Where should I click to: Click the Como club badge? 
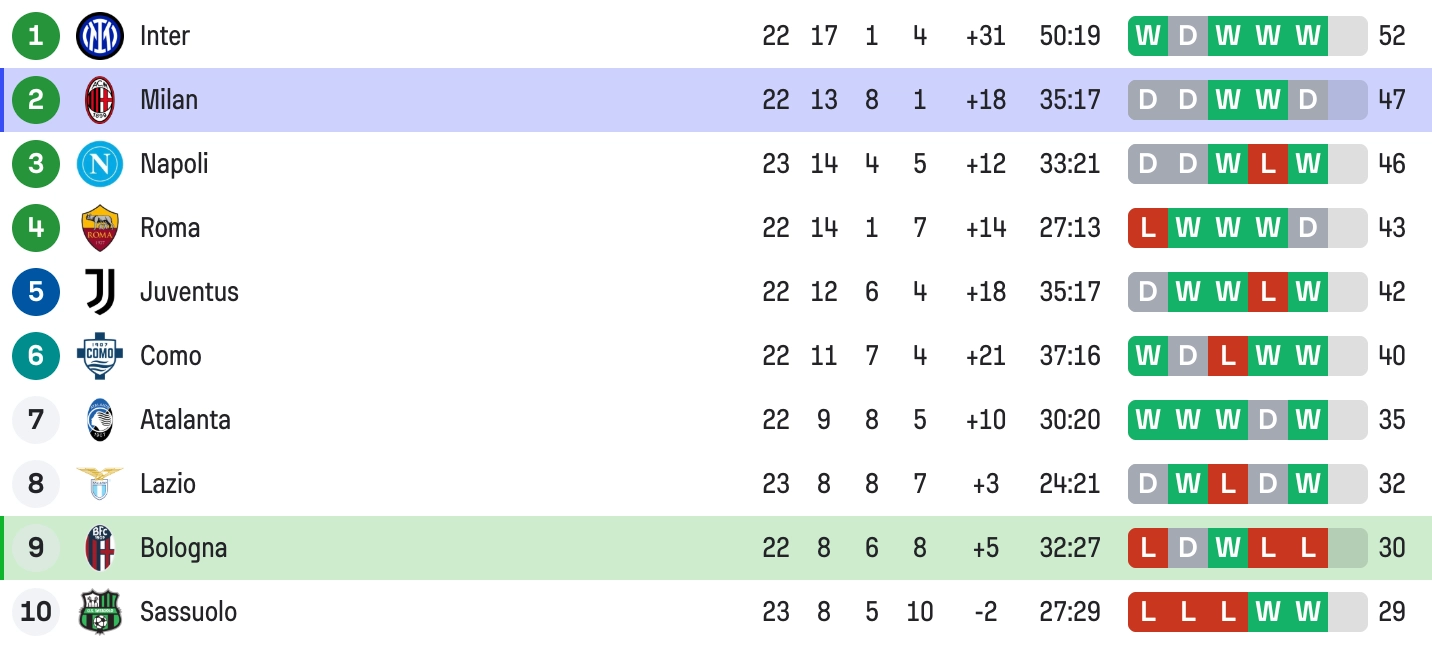tap(100, 356)
